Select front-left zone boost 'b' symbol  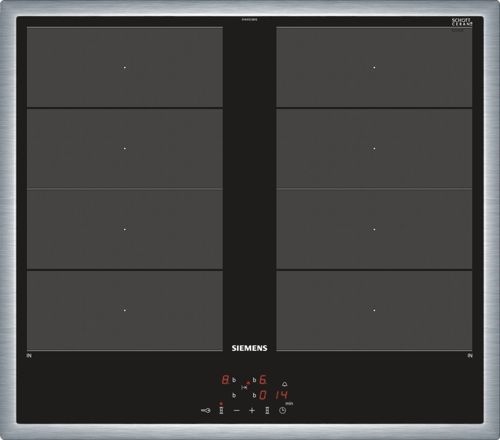coord(234,395)
